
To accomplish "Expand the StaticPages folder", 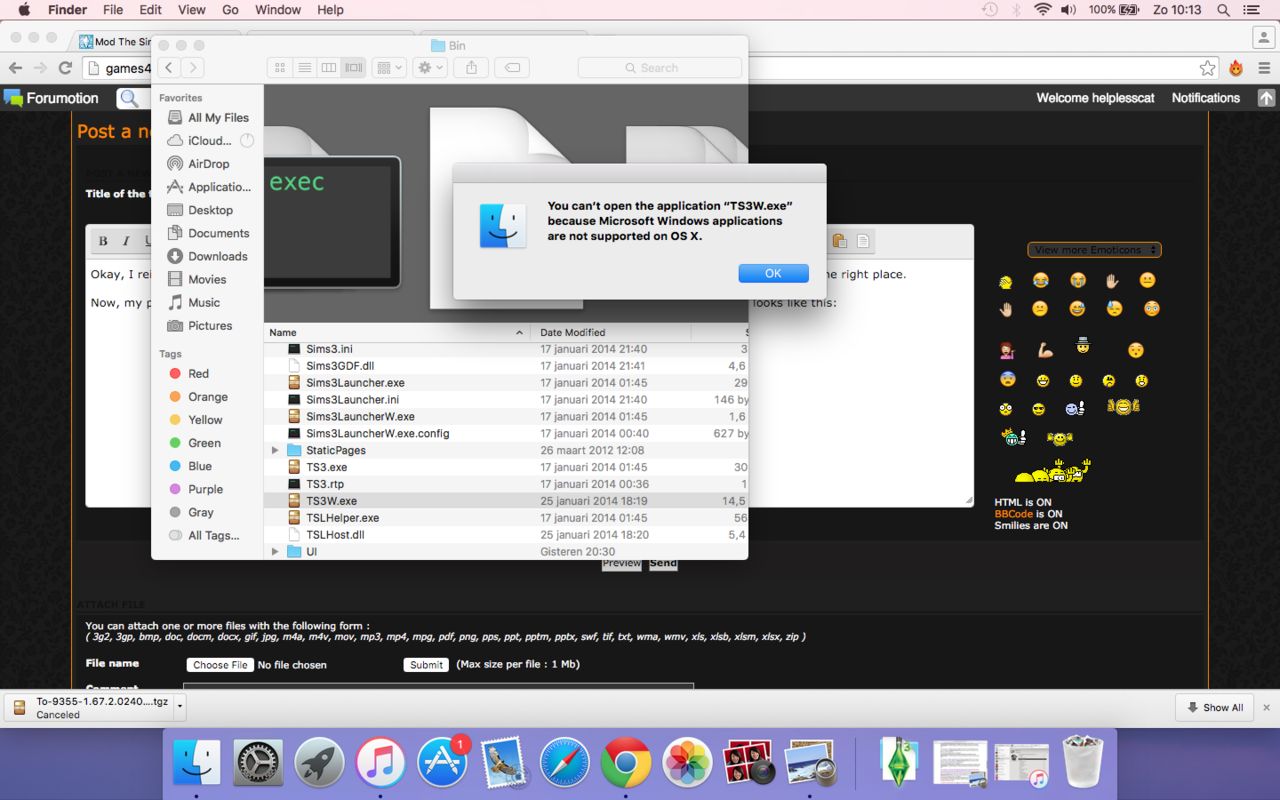I will [275, 450].
